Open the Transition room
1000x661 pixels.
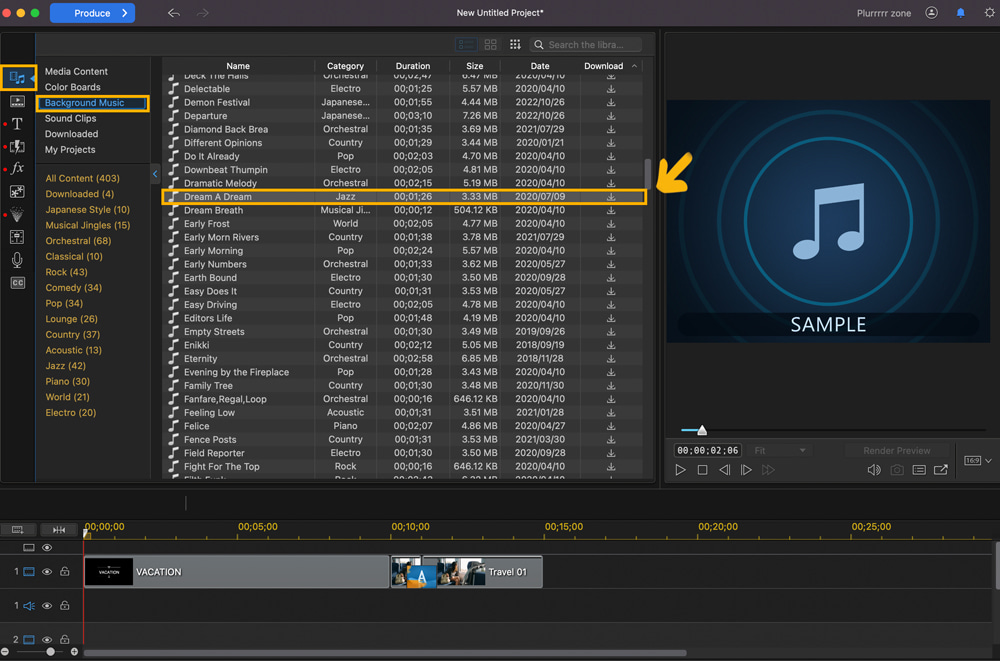(x=17, y=145)
